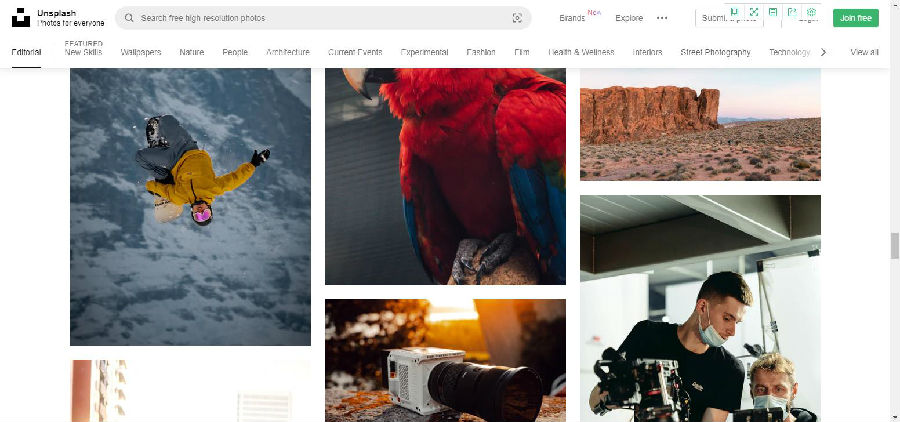The width and height of the screenshot is (900, 422).
Task: Switch to the Wallpapers category
Action: pos(141,52)
